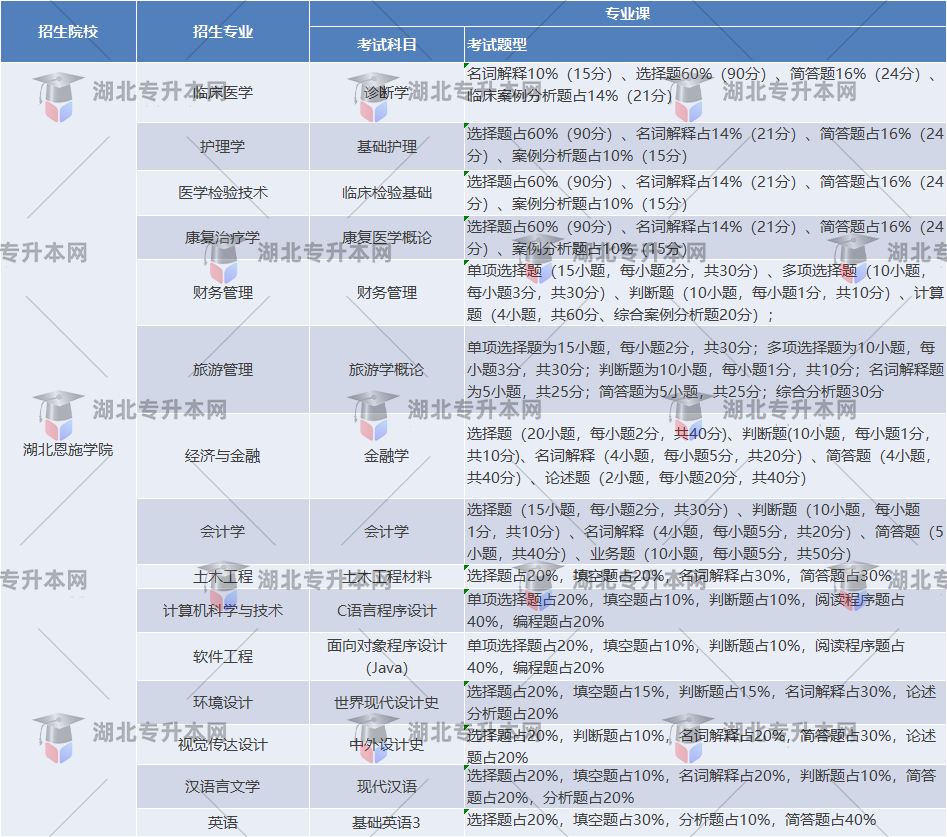Select the 环境设计 major cell

pyautogui.click(x=223, y=702)
